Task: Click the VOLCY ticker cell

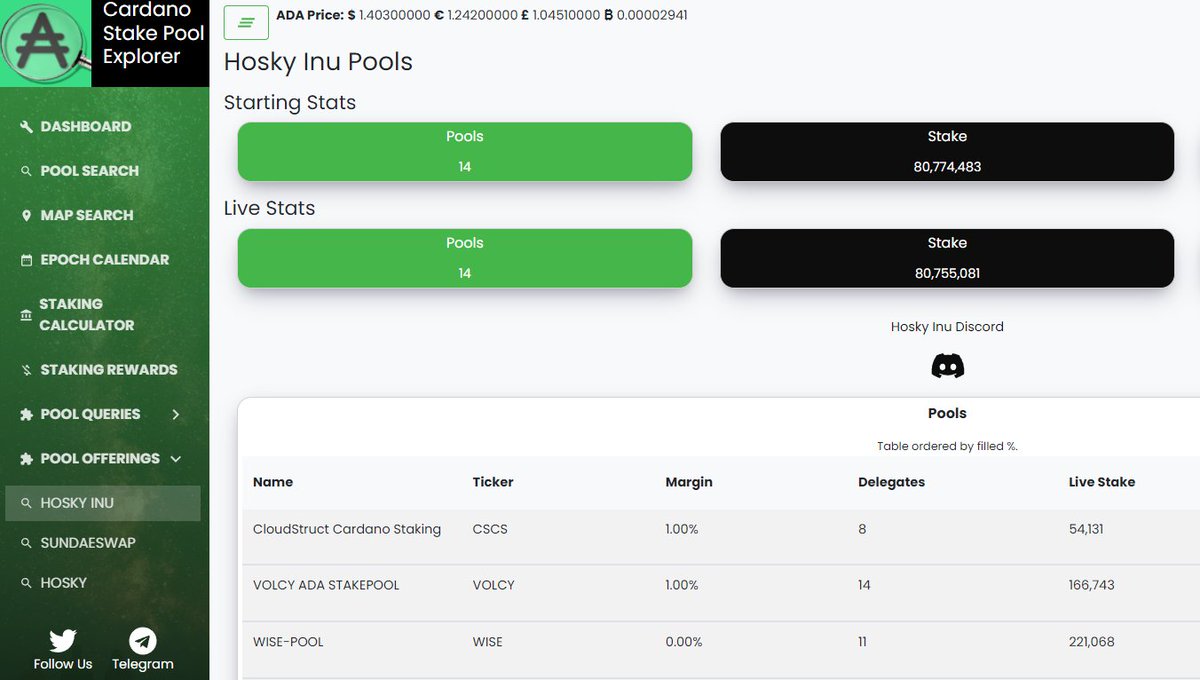Action: tap(494, 585)
